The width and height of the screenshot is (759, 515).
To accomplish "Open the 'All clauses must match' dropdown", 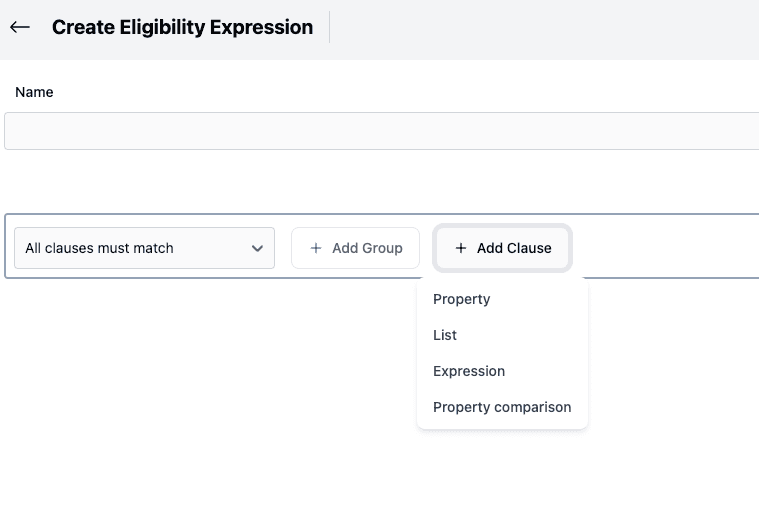I will click(x=144, y=248).
